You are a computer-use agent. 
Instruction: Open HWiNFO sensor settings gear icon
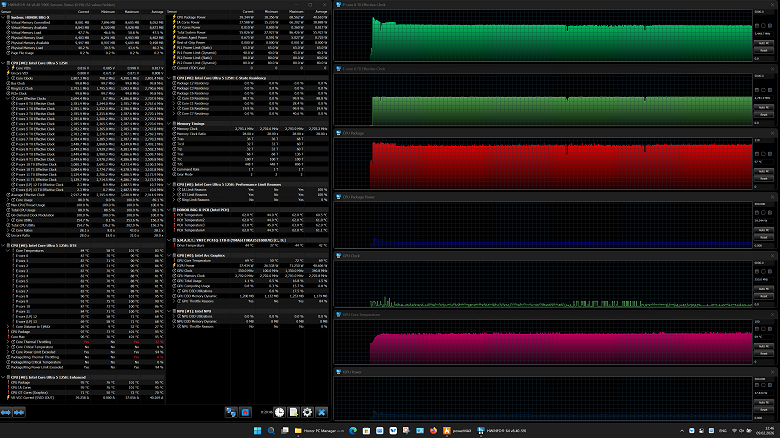point(308,411)
